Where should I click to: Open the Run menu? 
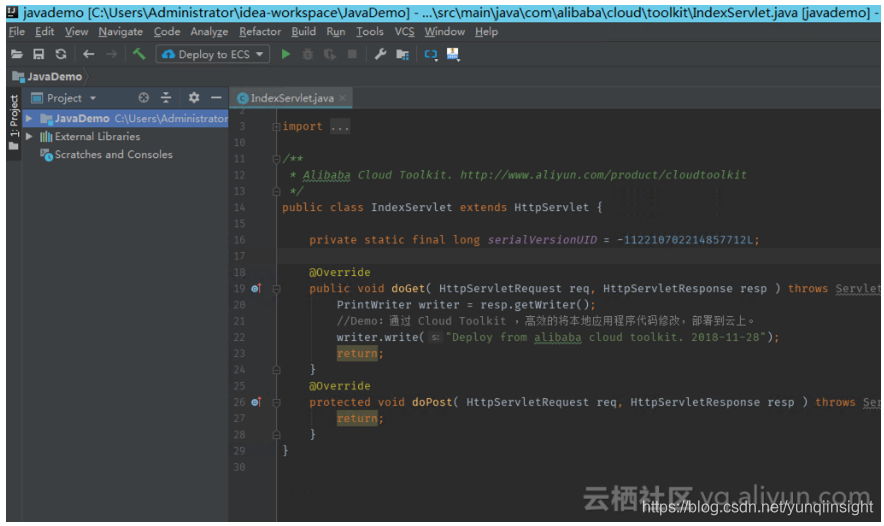coord(335,32)
